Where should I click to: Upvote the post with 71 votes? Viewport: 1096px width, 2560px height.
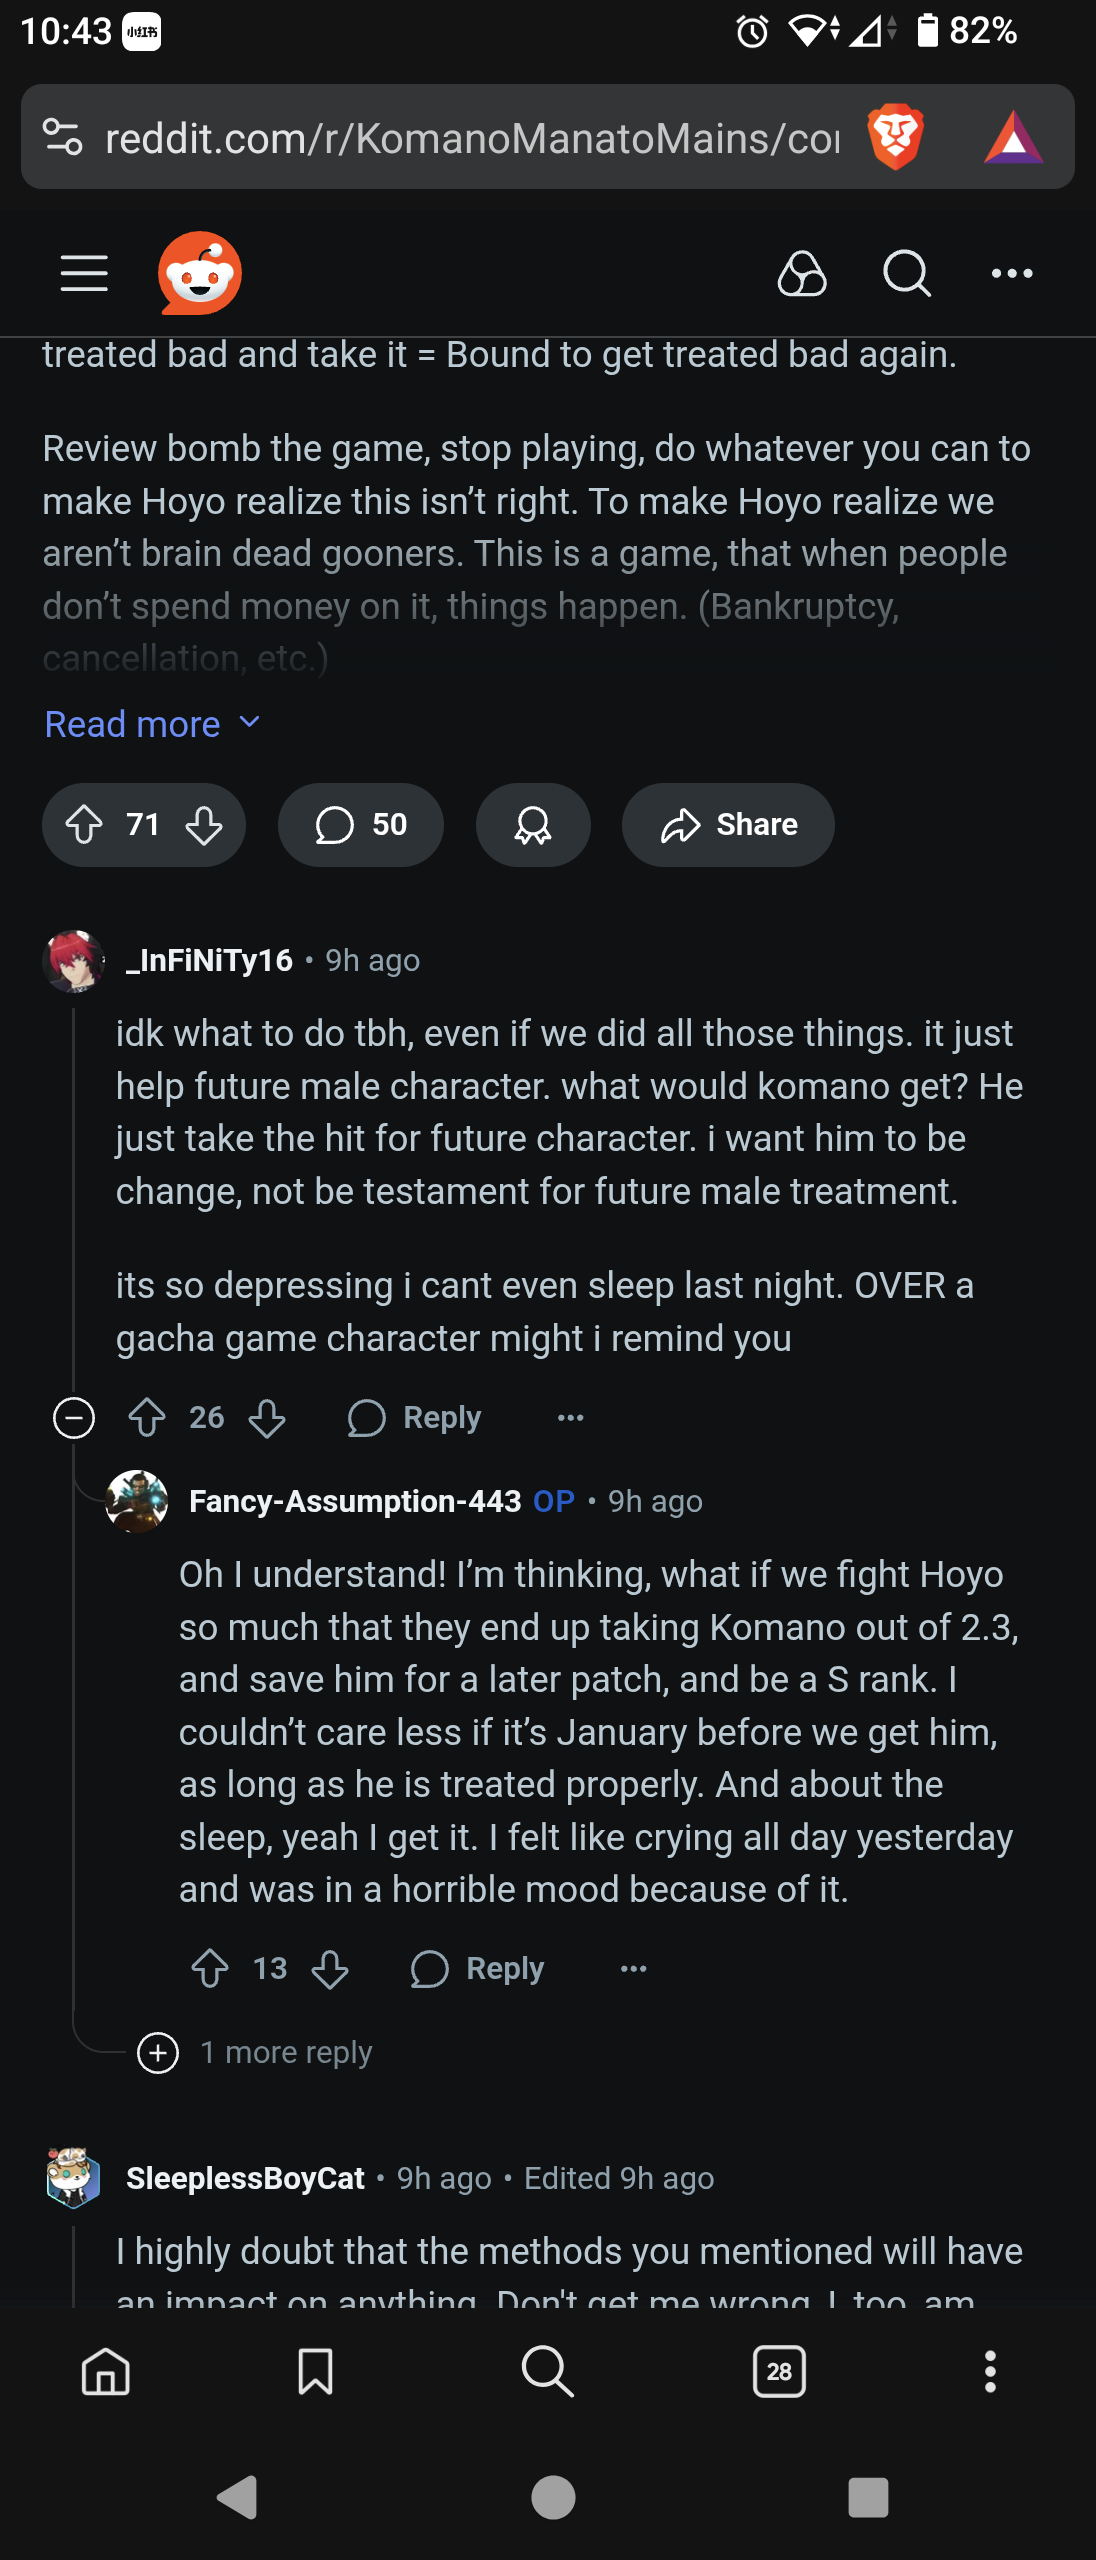[84, 825]
